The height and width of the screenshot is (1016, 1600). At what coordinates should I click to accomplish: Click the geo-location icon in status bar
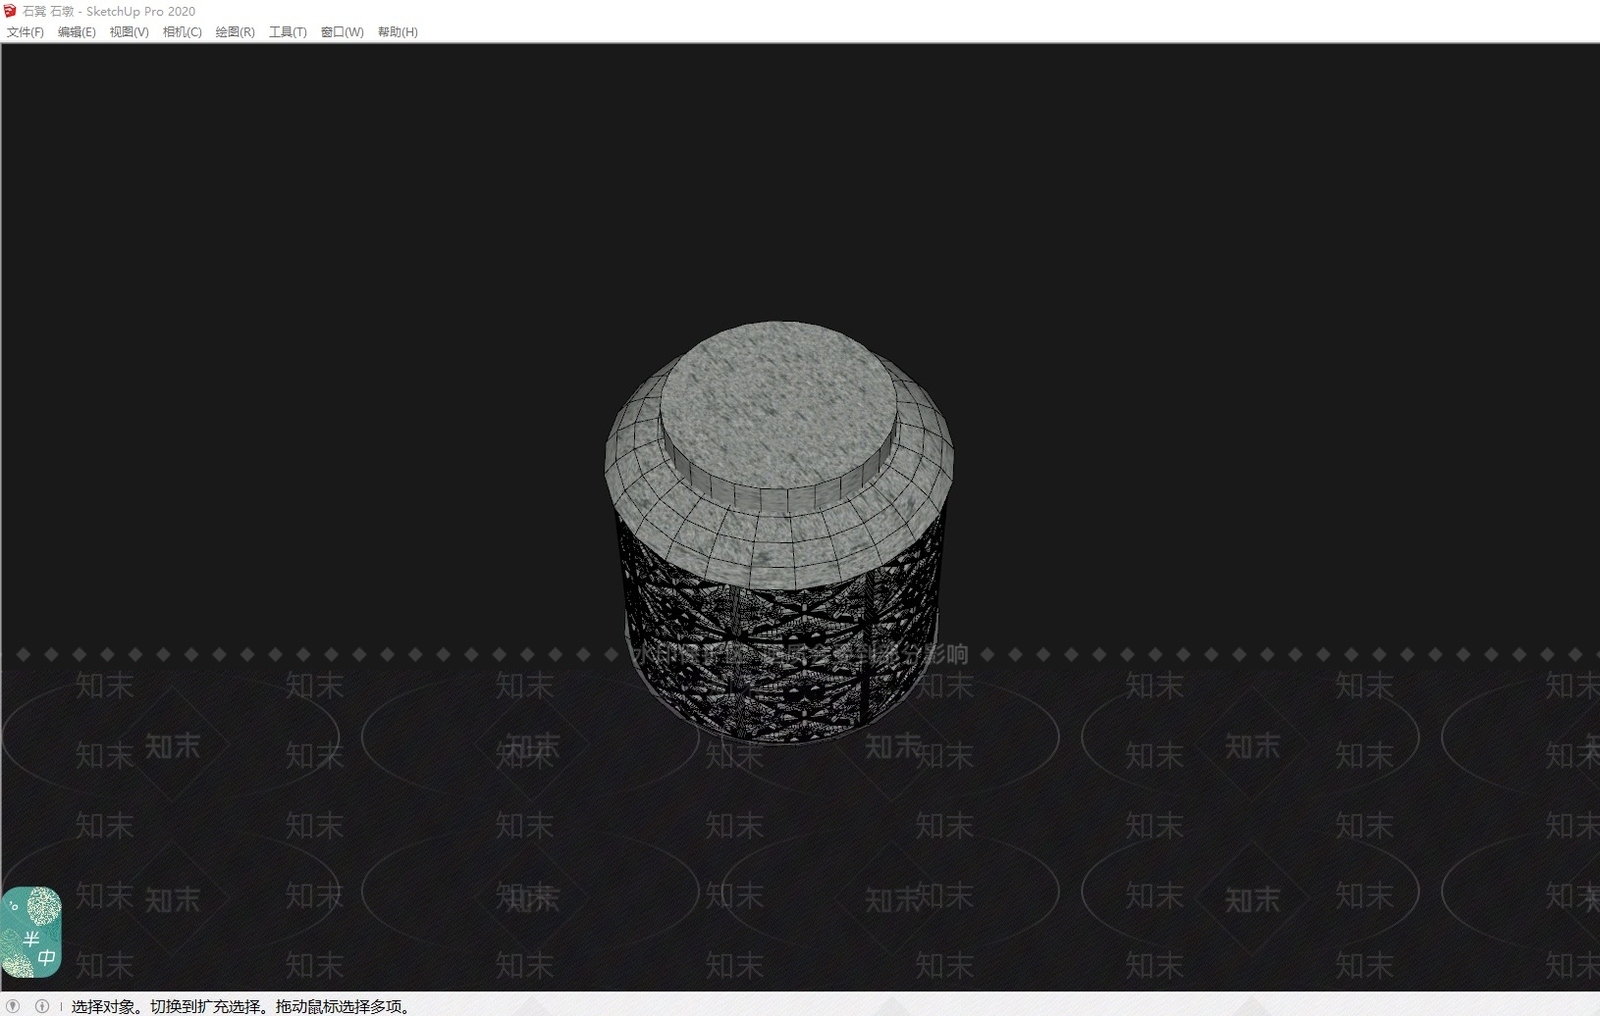click(x=13, y=1006)
